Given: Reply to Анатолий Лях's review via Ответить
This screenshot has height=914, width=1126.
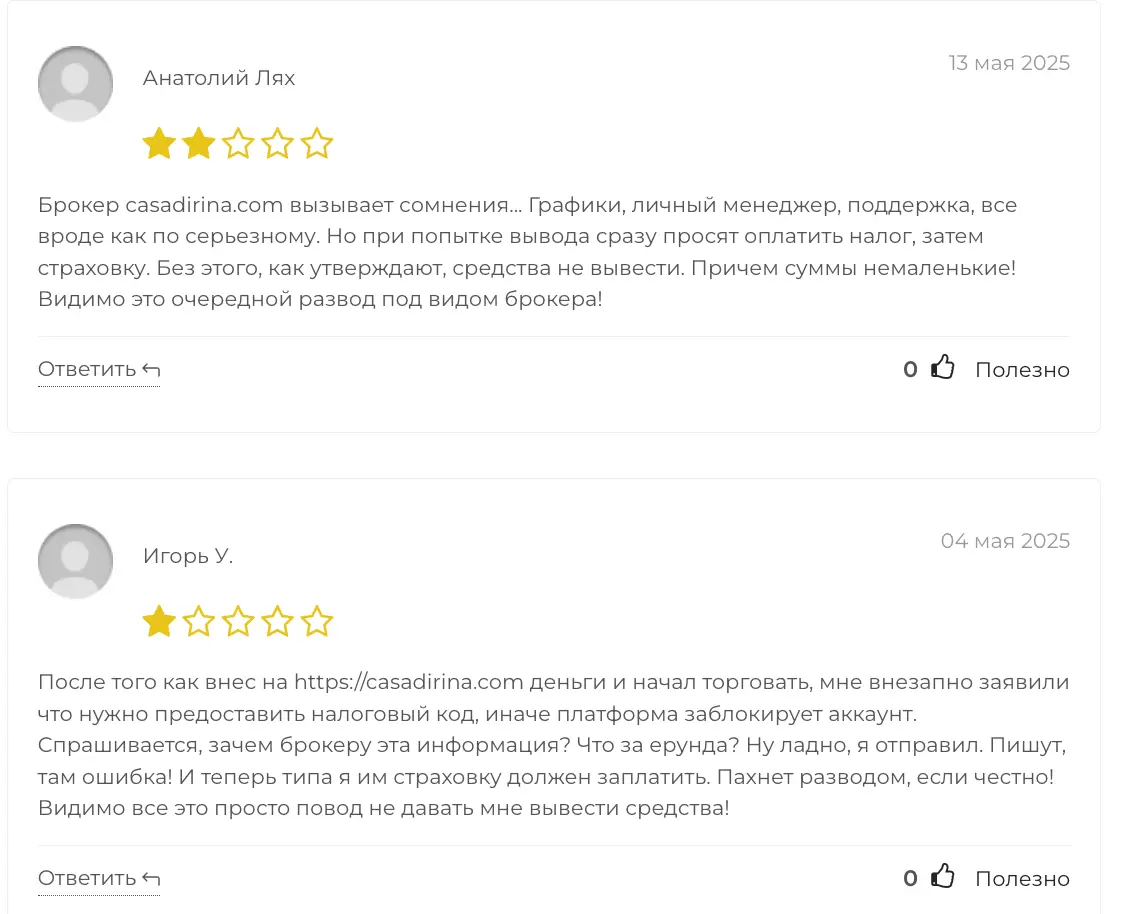Looking at the screenshot, I should (99, 369).
